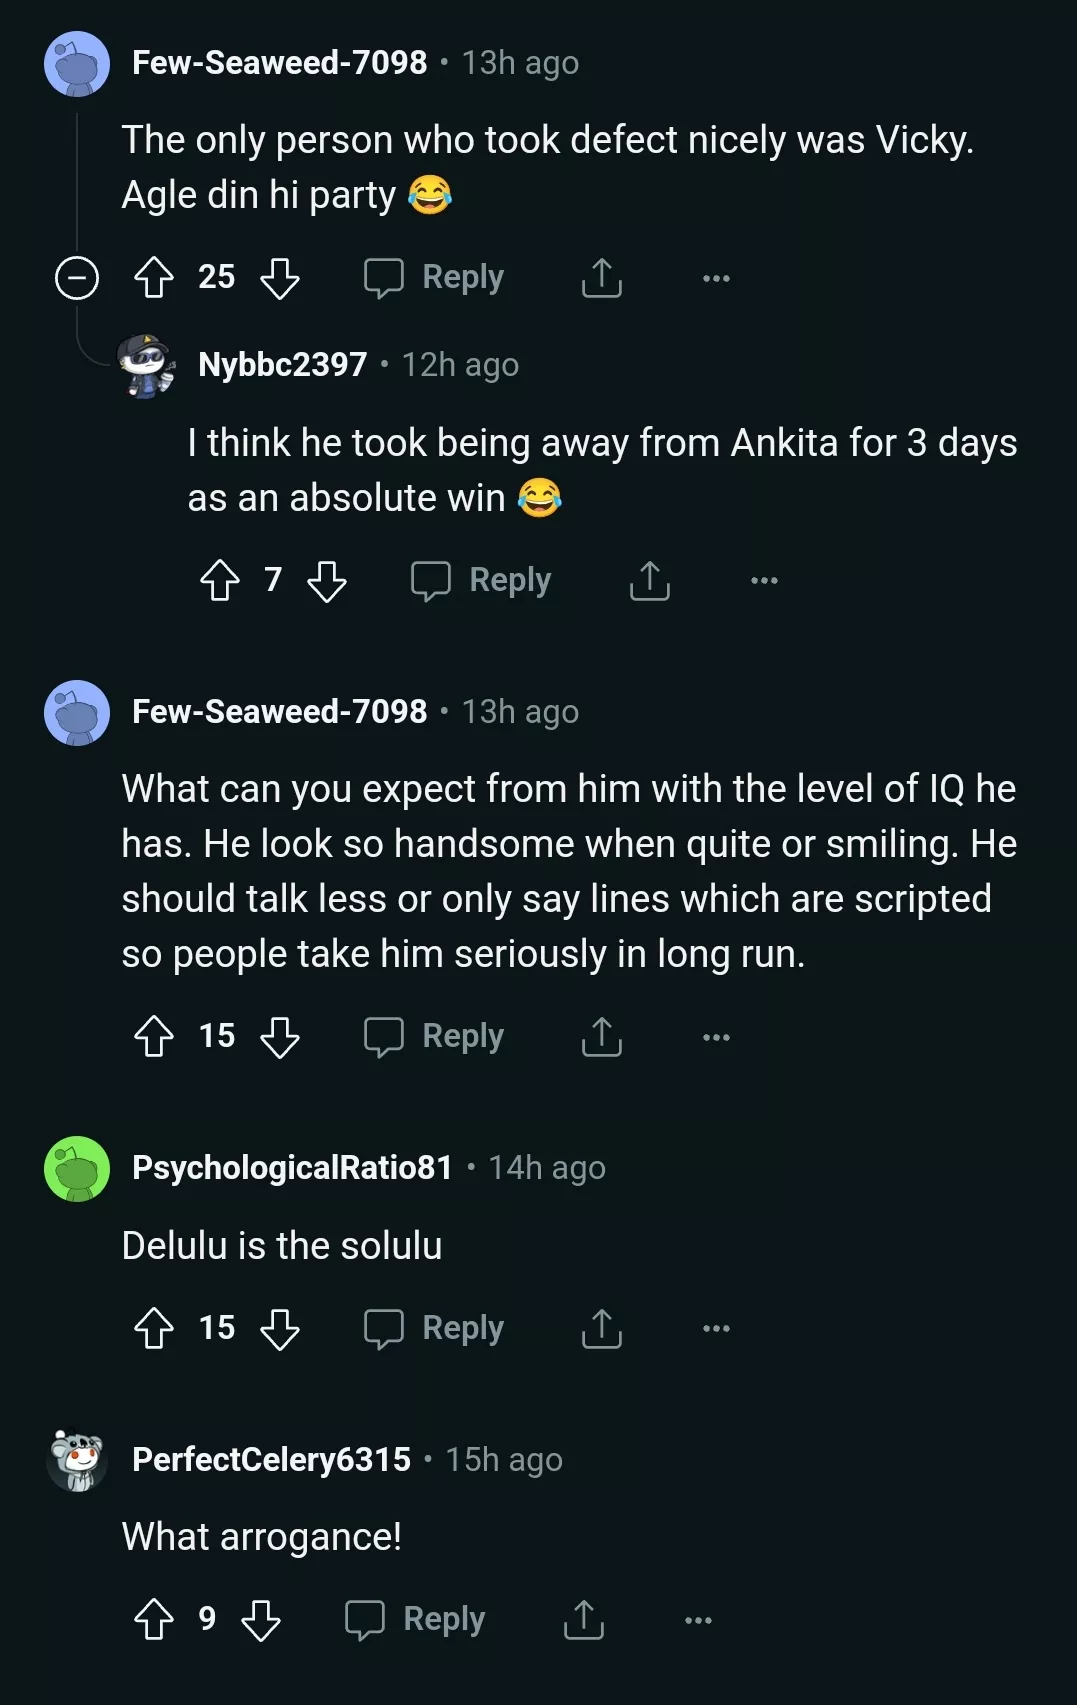Upvote the 'level of IQ' comment

(x=154, y=1036)
